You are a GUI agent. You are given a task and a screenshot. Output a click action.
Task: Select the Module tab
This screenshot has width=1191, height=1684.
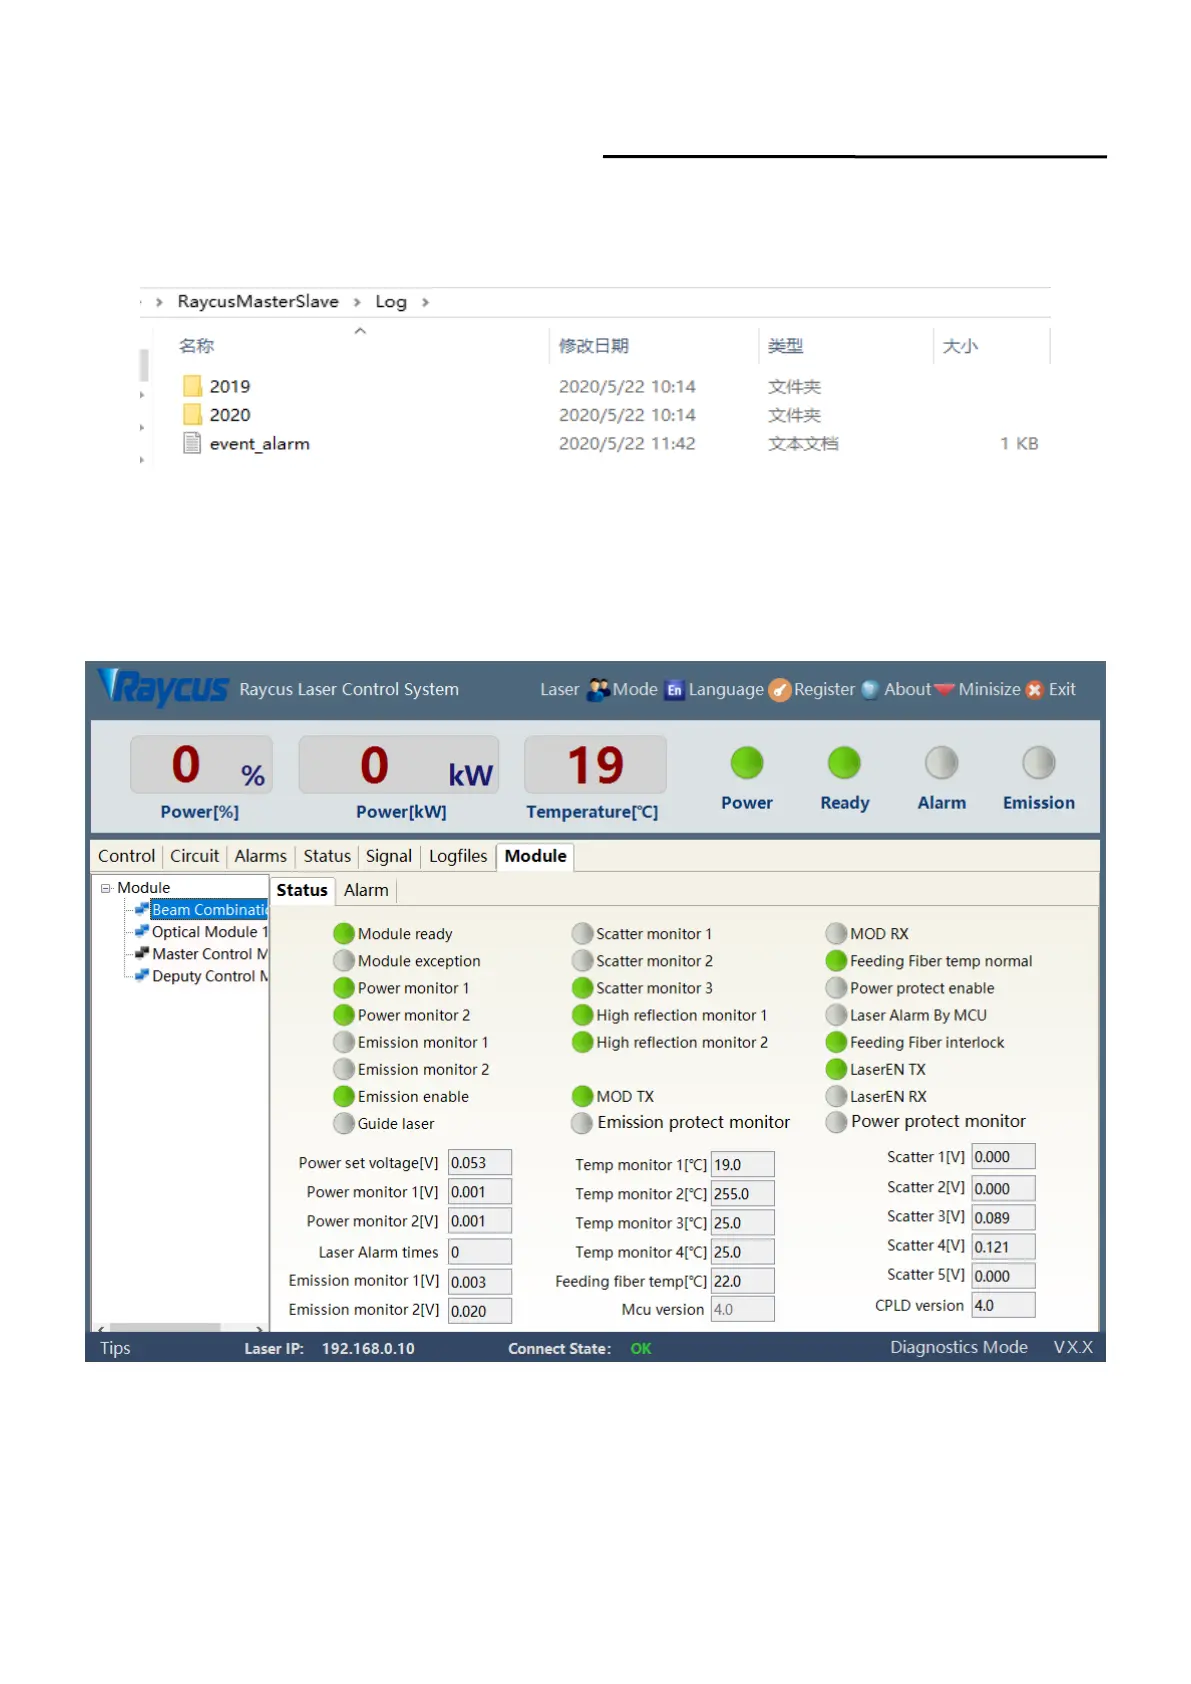click(x=535, y=856)
